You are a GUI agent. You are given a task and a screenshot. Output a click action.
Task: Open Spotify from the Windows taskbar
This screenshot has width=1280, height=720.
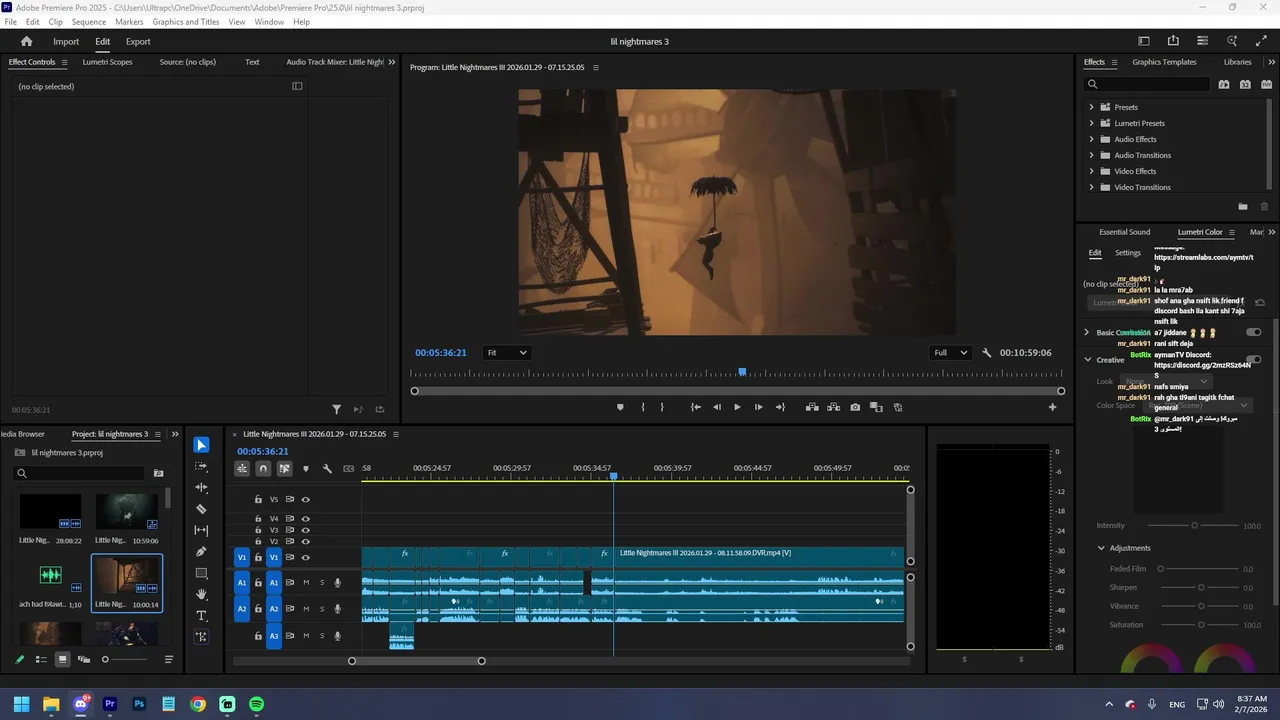[257, 704]
